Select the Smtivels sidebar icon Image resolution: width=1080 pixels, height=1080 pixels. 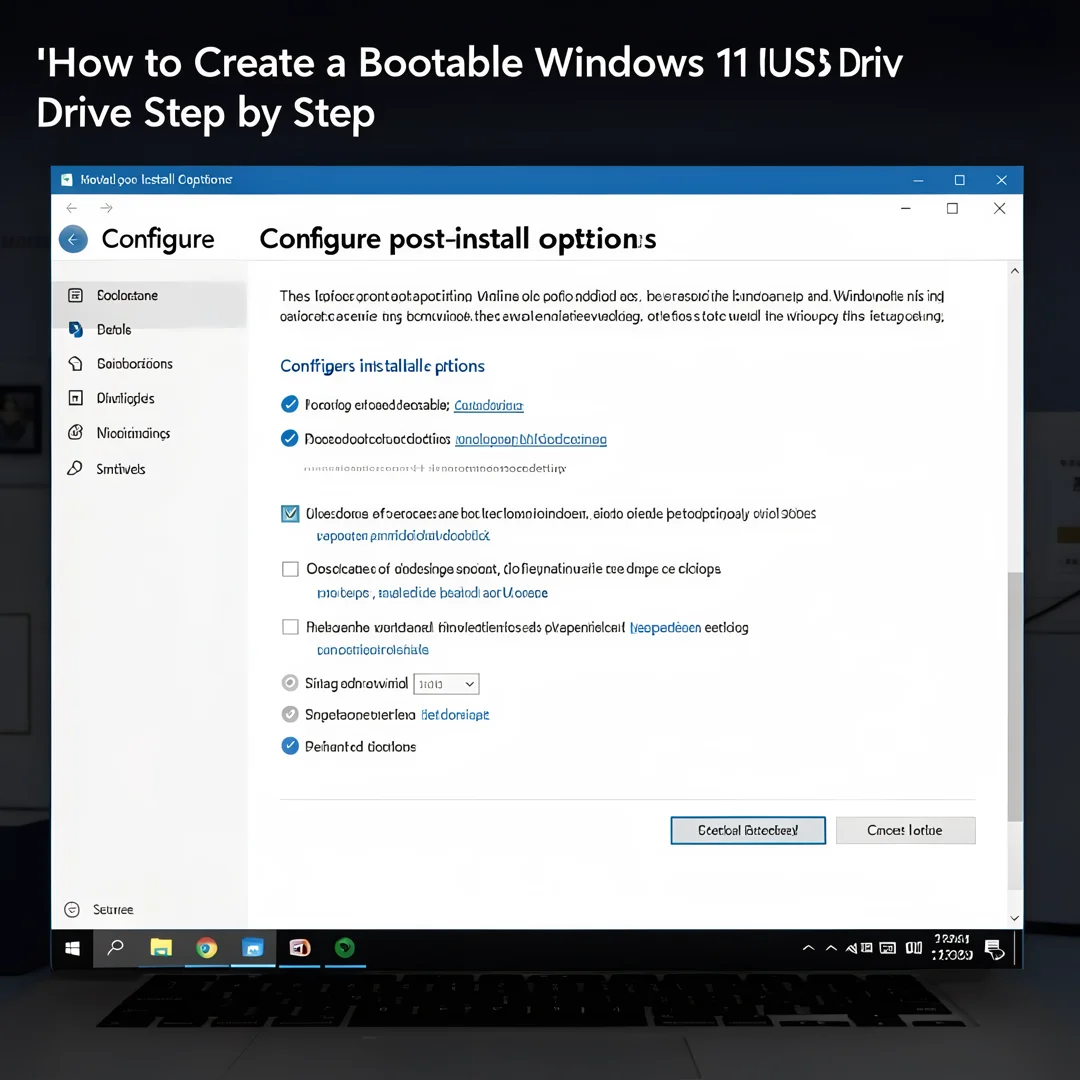coord(75,468)
